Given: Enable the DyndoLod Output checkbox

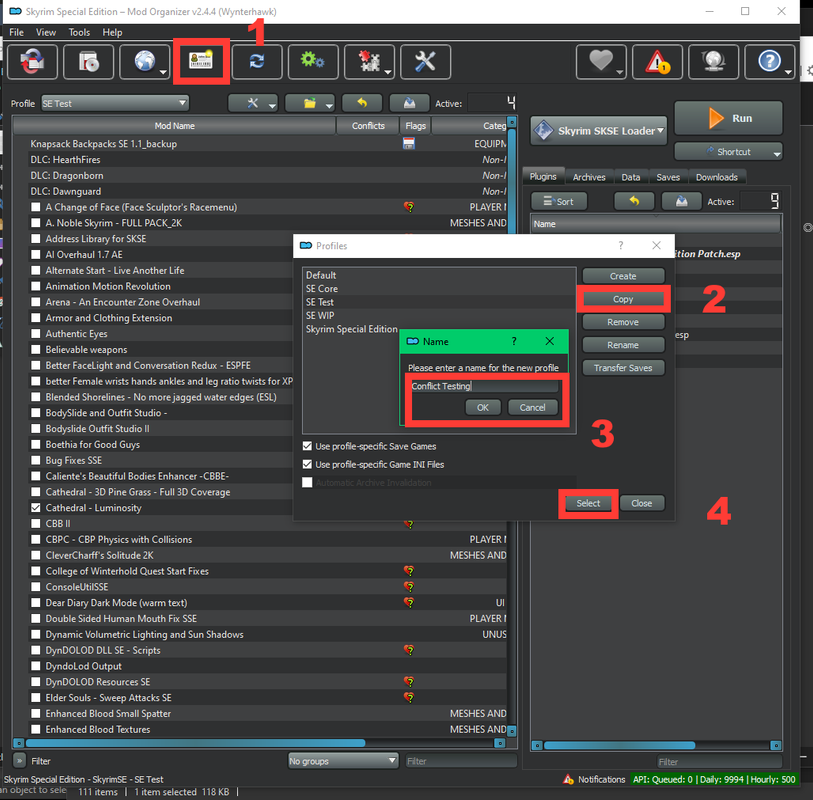Looking at the screenshot, I should 36,666.
